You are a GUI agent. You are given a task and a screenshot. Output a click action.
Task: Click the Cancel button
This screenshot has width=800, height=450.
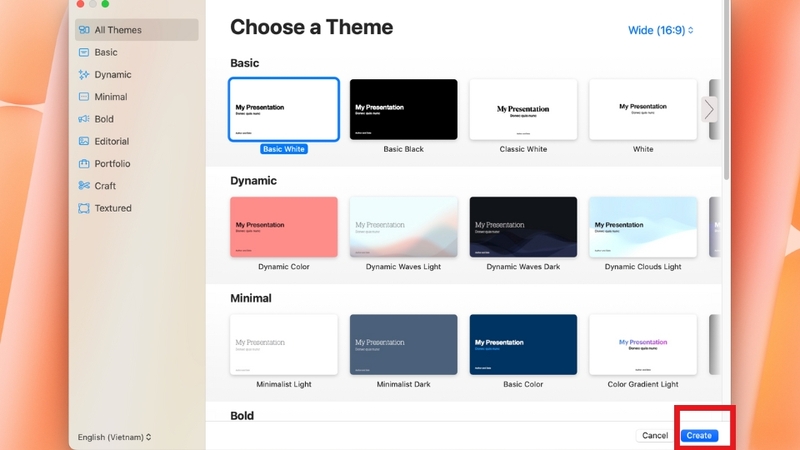[655, 435]
